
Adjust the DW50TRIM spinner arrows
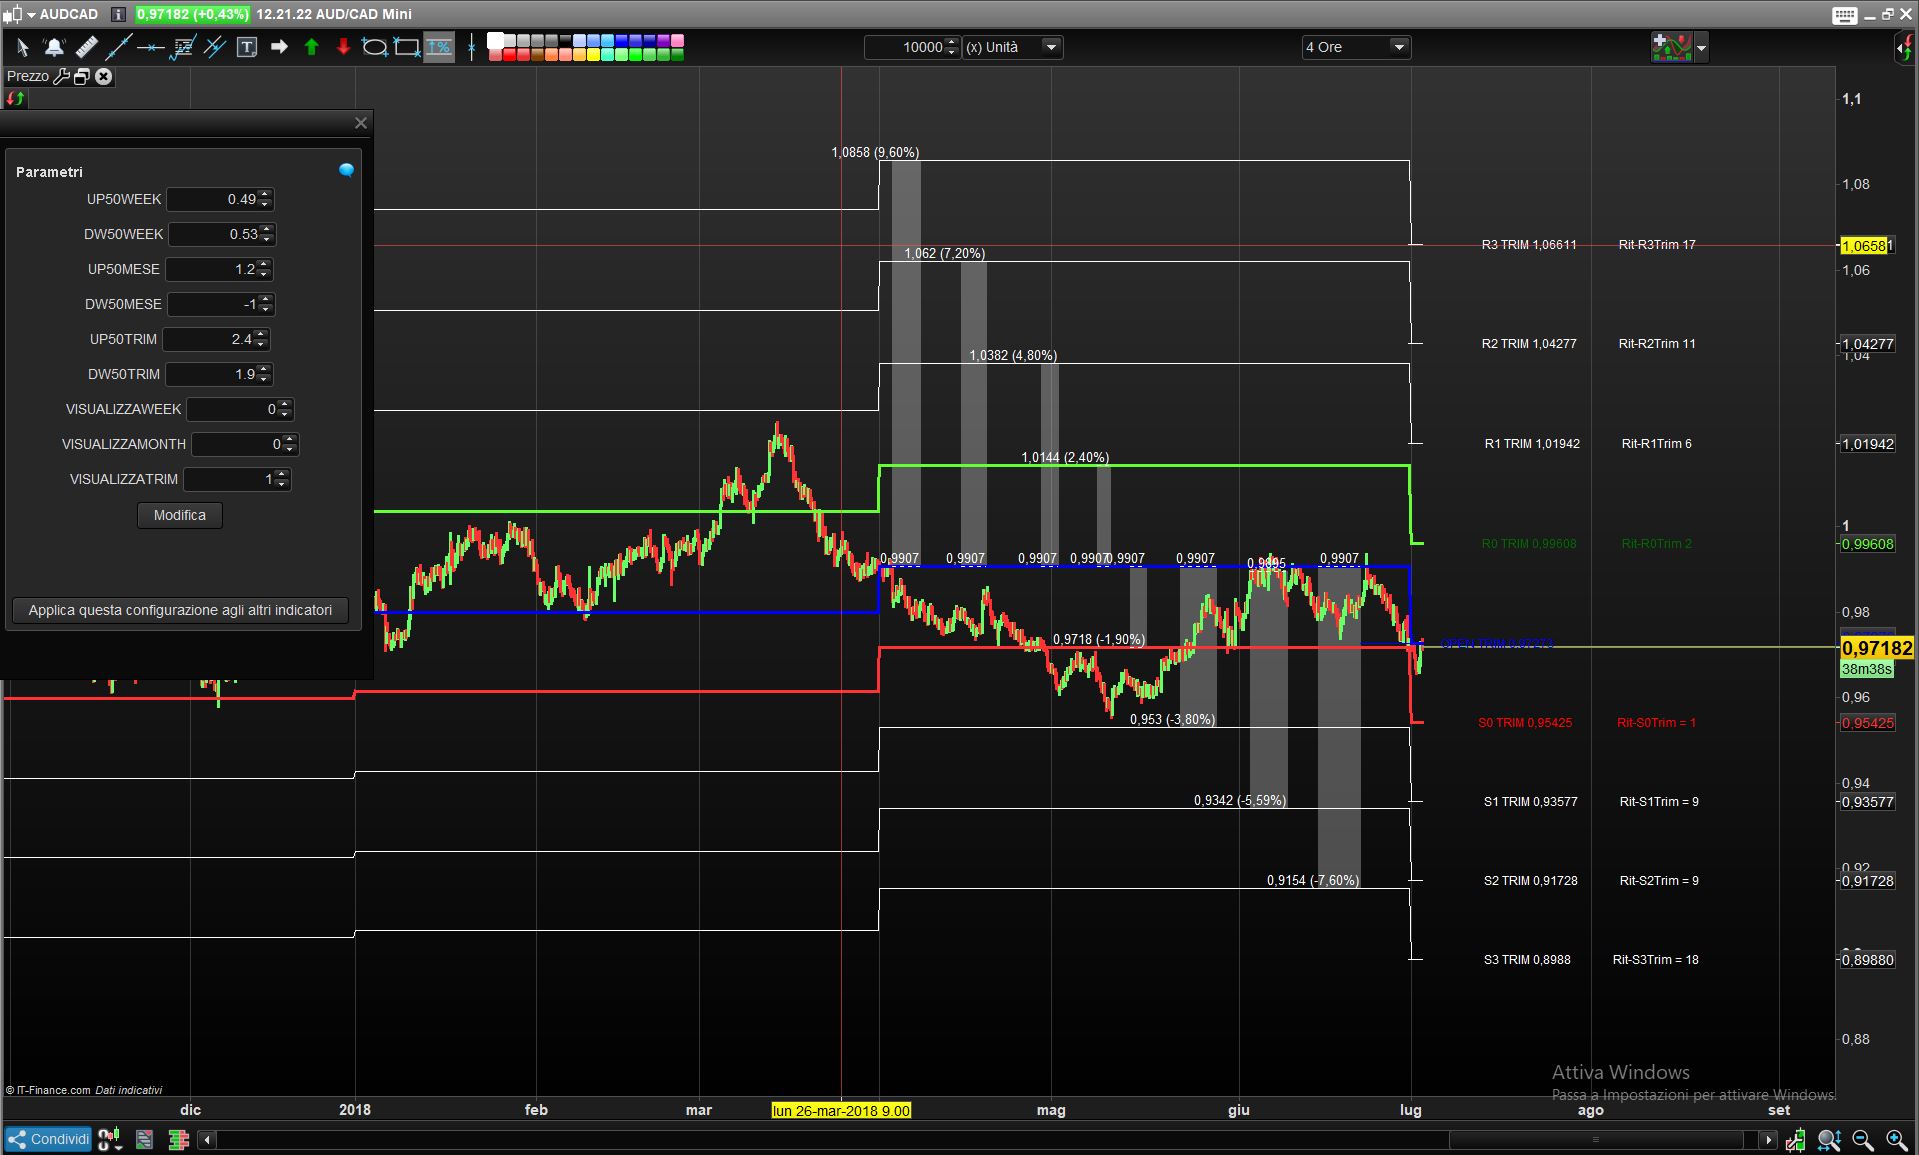265,374
